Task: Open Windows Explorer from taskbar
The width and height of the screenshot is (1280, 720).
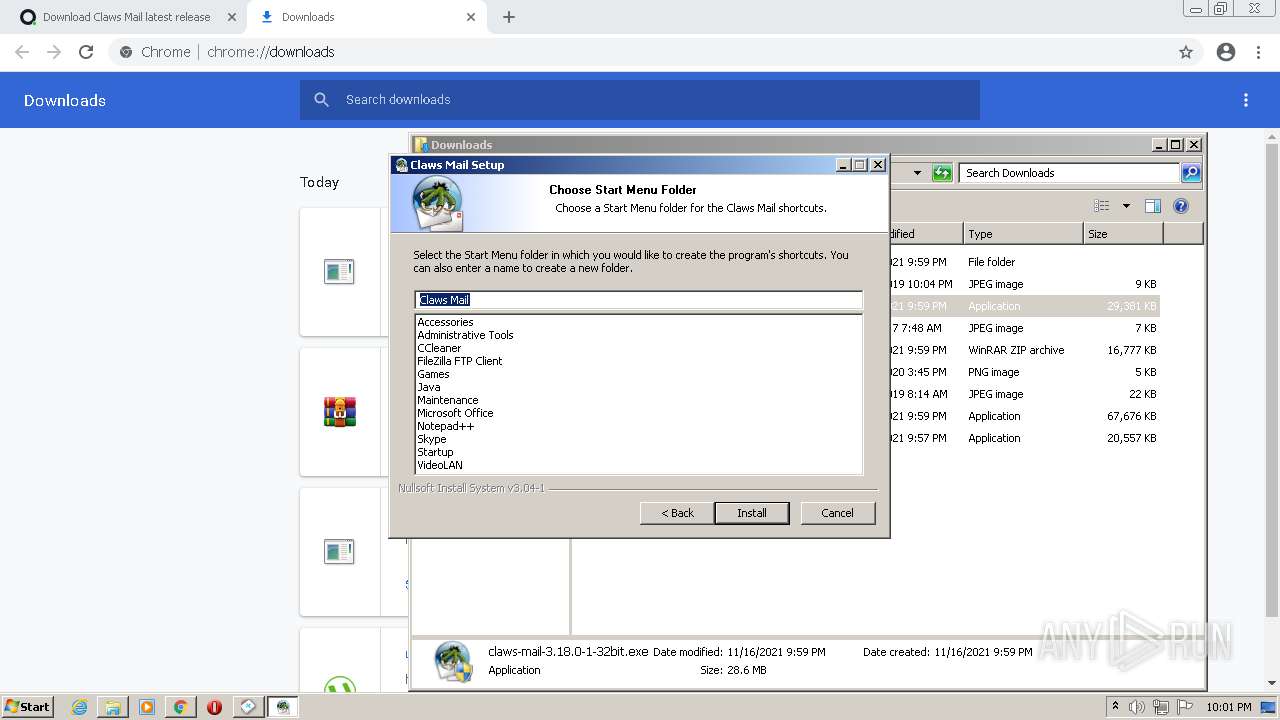Action: point(113,707)
